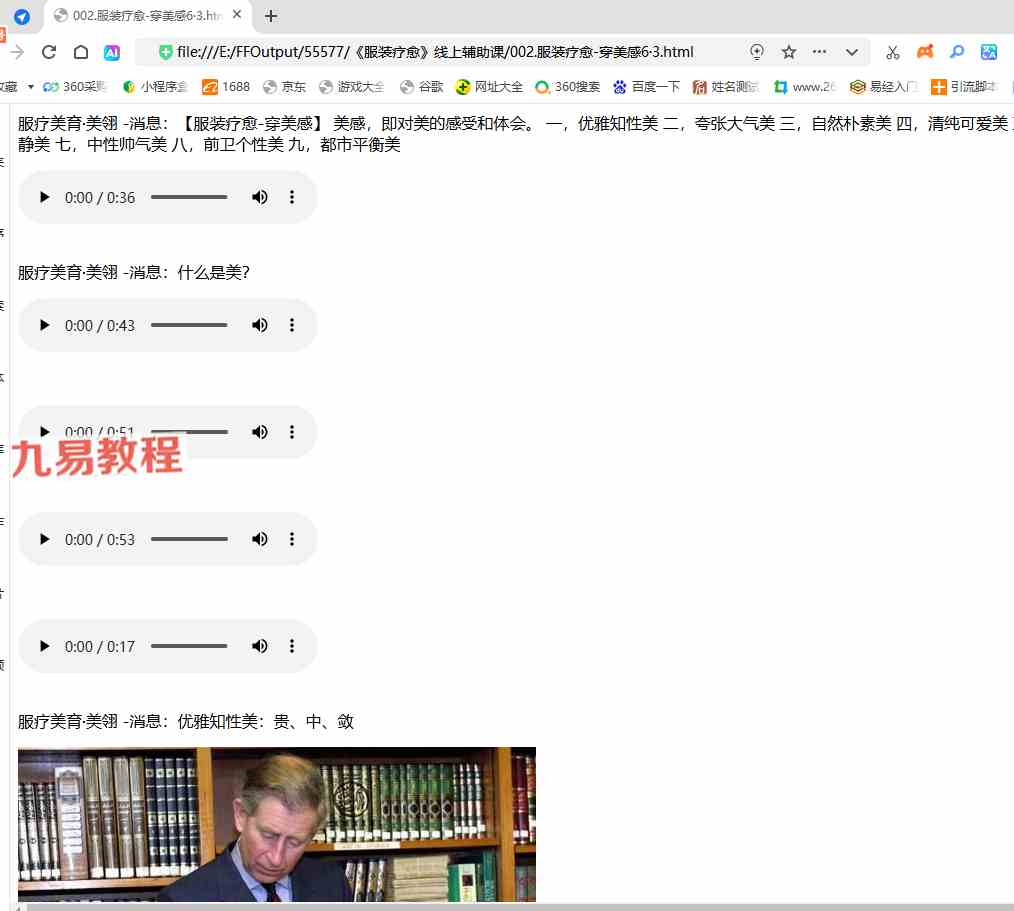
Task: Open the 京东 bookmark
Action: [285, 87]
